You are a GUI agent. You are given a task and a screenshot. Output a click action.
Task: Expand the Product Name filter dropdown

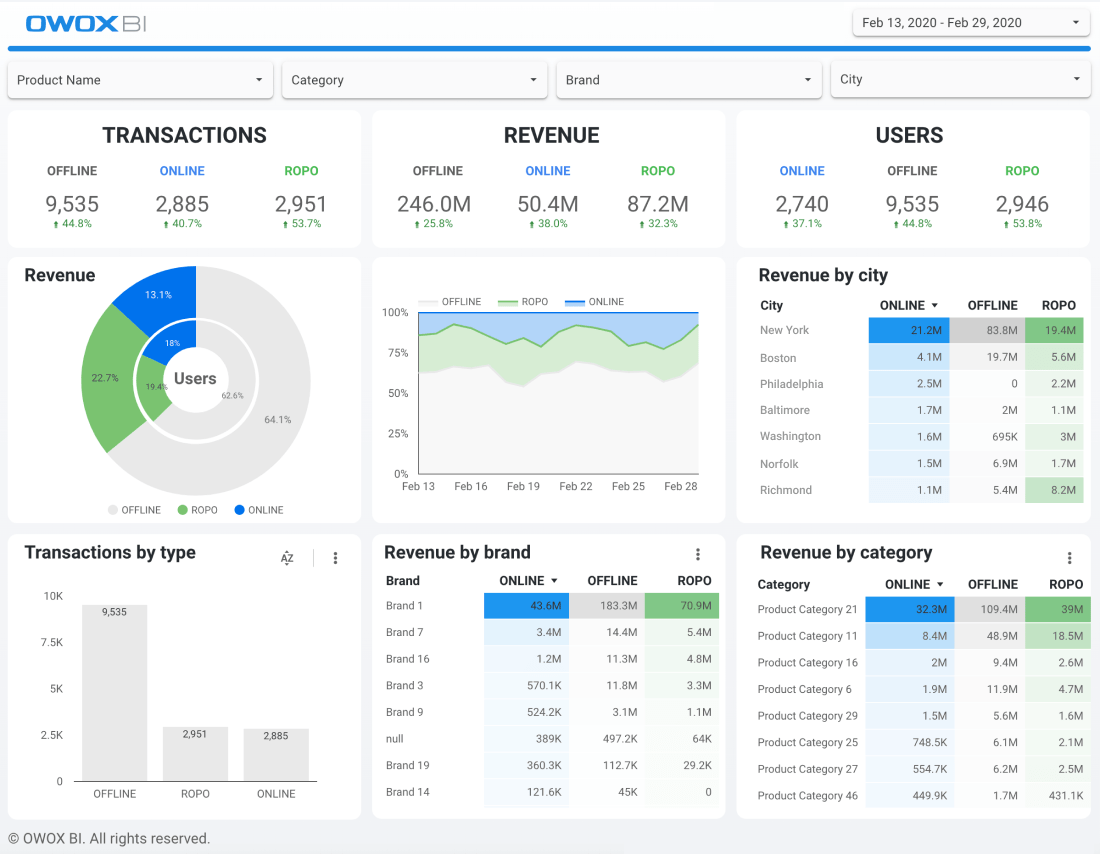point(140,80)
